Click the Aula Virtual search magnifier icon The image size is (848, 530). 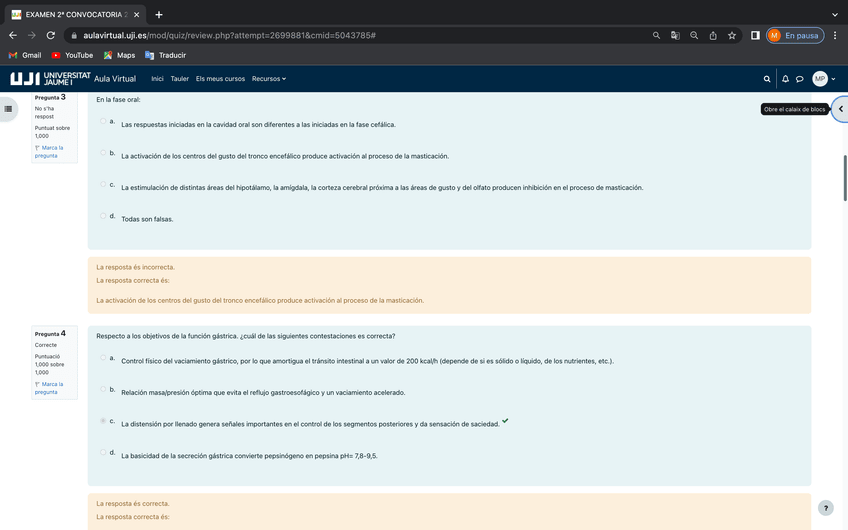[x=767, y=79]
